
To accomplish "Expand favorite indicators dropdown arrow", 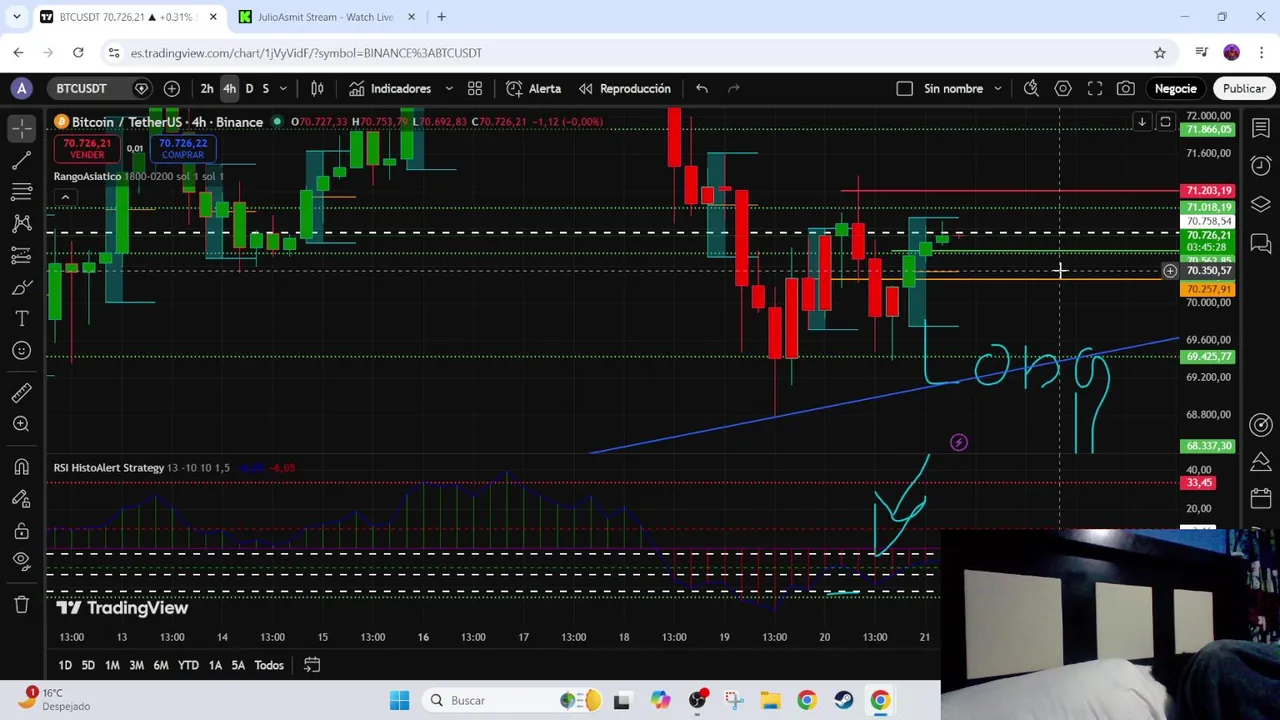I will pyautogui.click(x=449, y=89).
